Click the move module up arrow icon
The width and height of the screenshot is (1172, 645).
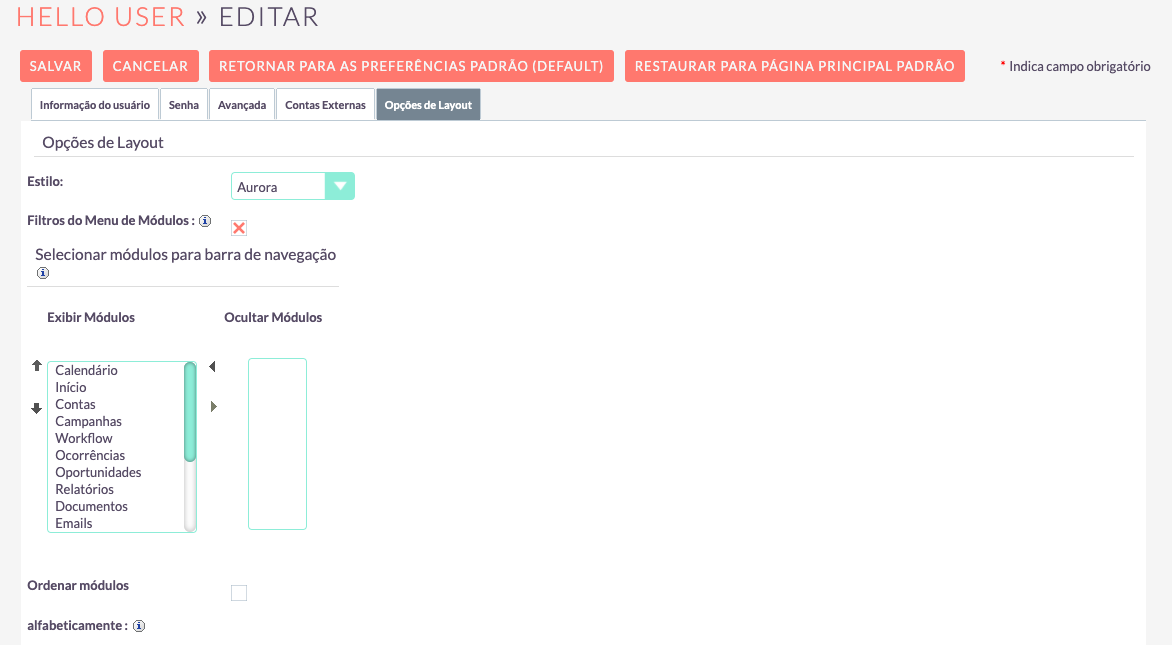click(x=37, y=365)
